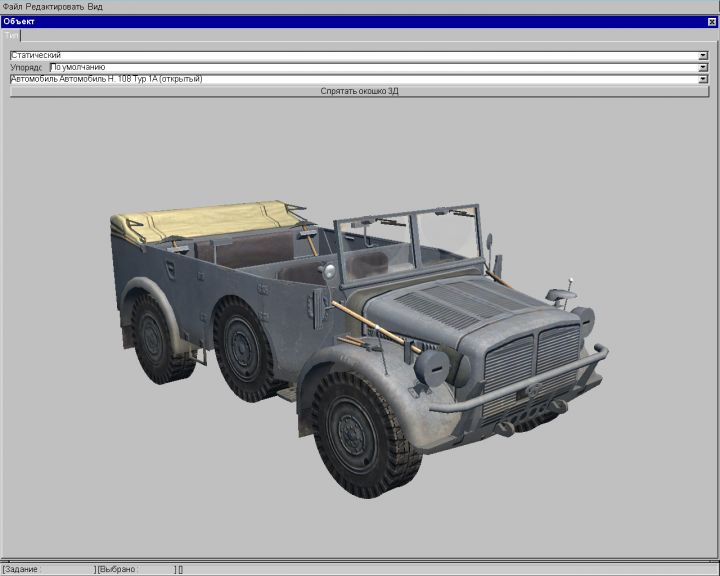
Task: Open the Файл menu
Action: point(12,6)
